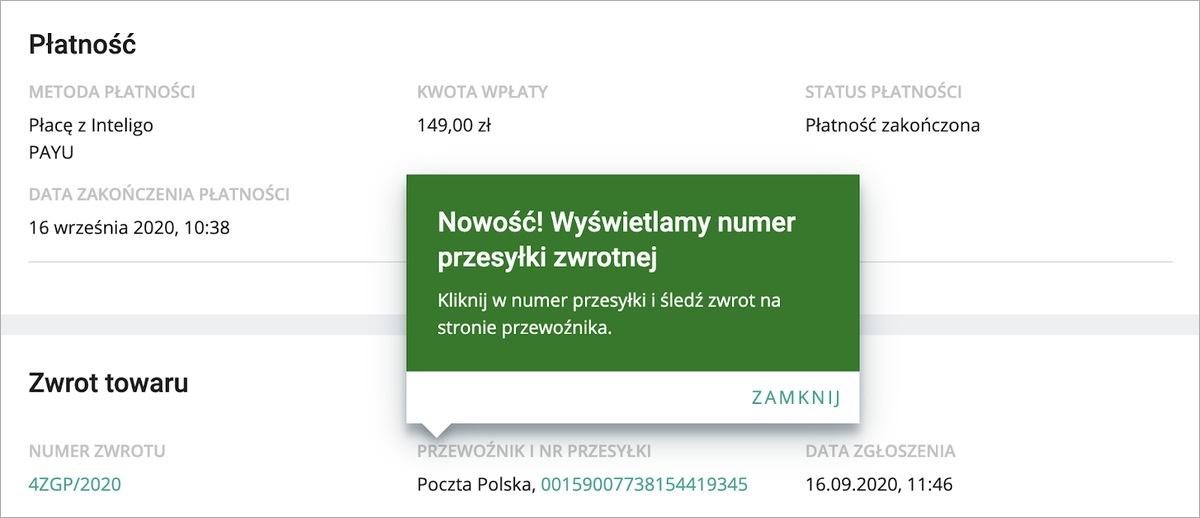Click the DATA ZGŁOSZENIA label
The width and height of the screenshot is (1200, 518).
tap(880, 451)
